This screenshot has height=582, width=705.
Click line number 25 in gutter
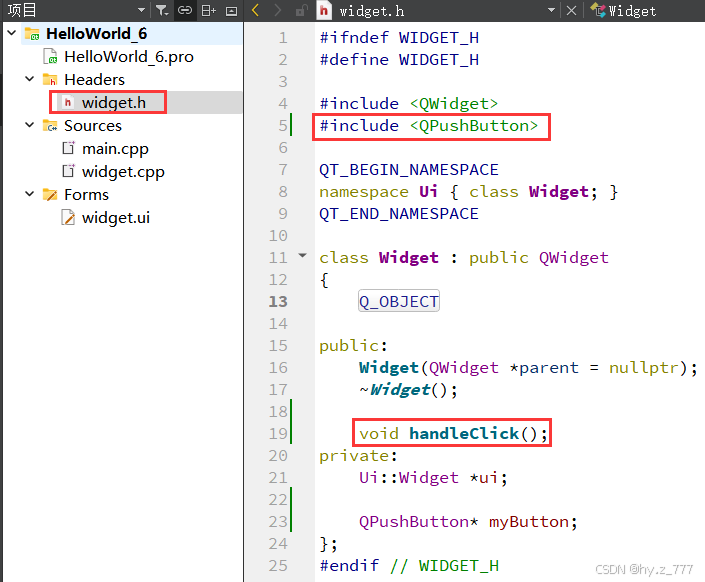tap(278, 565)
